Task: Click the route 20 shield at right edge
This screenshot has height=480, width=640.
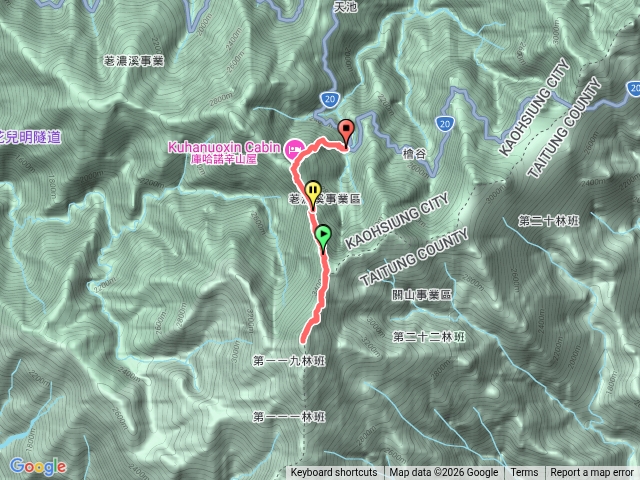Action: (x=633, y=89)
